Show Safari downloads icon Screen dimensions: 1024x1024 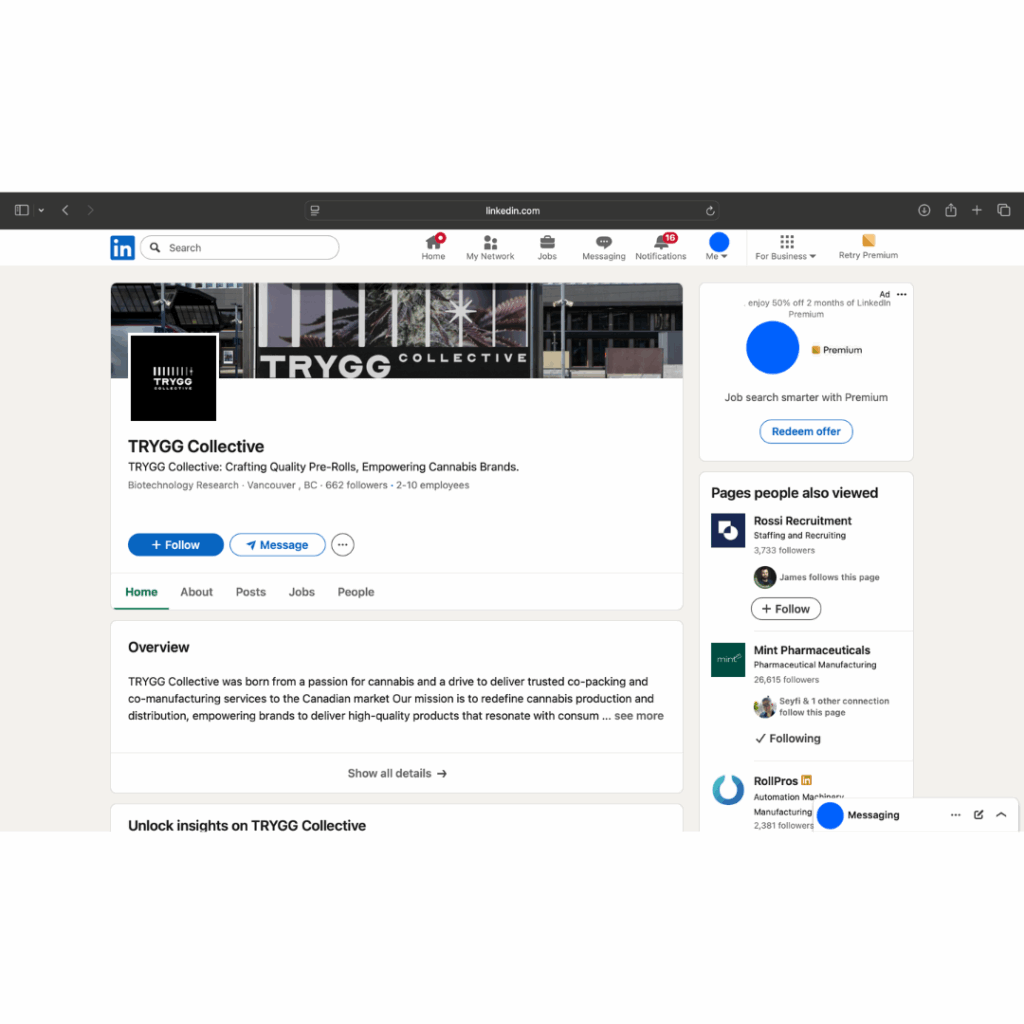(924, 210)
